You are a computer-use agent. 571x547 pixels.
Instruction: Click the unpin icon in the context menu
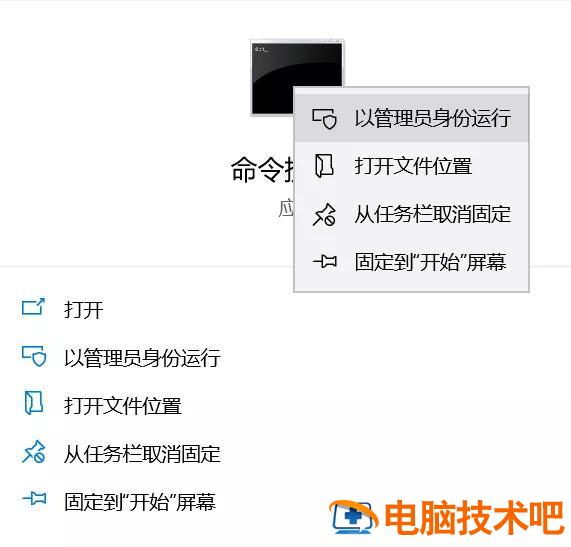pyautogui.click(x=324, y=215)
